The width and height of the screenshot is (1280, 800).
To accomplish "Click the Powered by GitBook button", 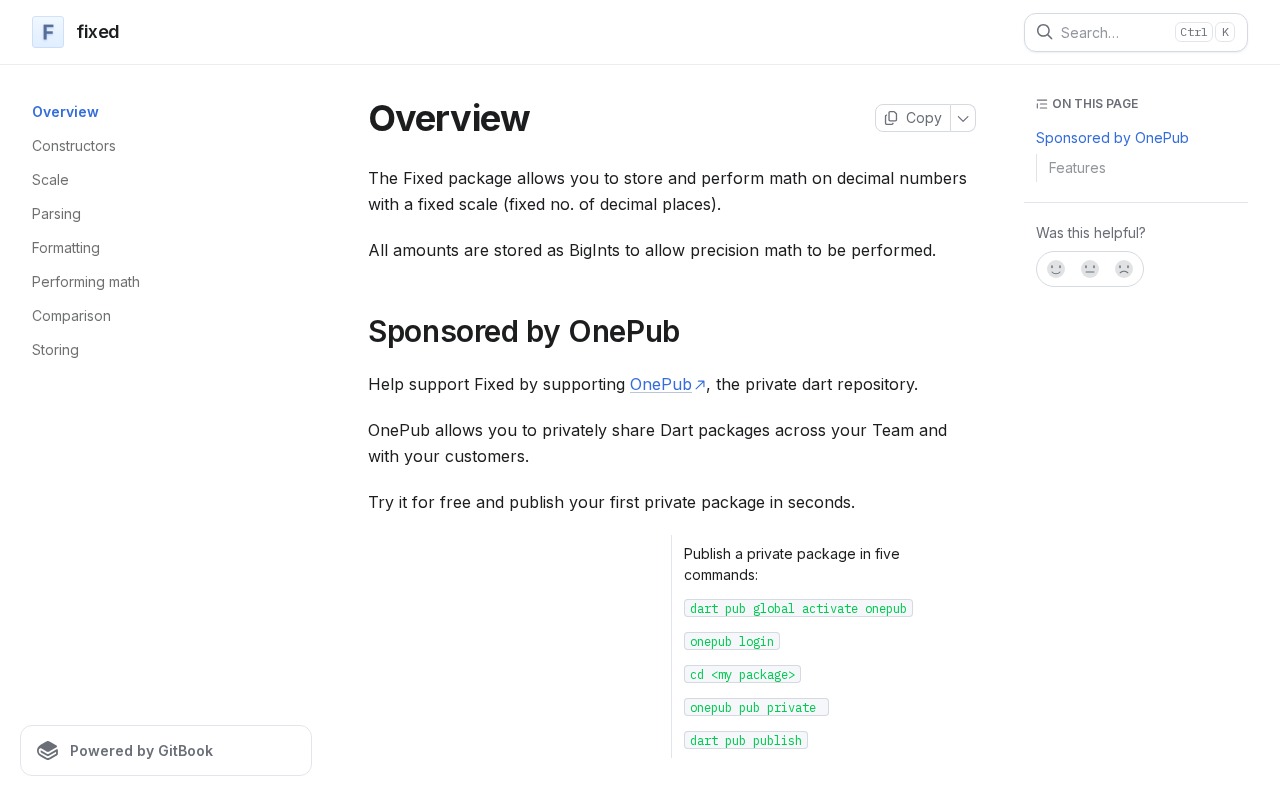I will click(x=166, y=751).
